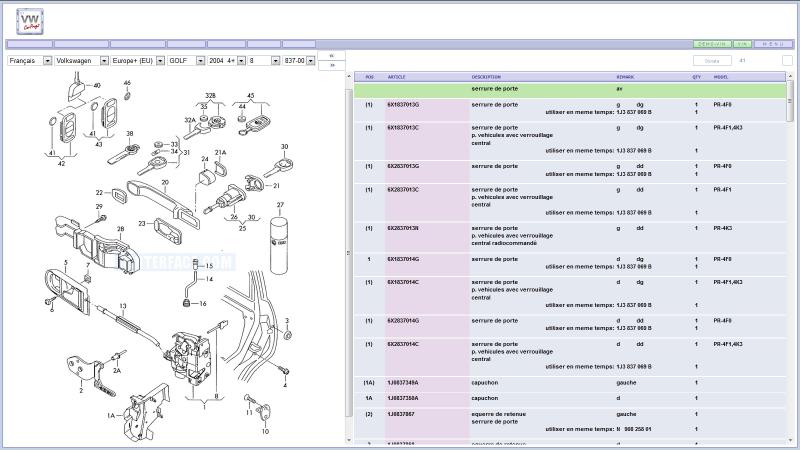Click cable part 13 in diagram
The image size is (800, 450).
click(x=130, y=327)
